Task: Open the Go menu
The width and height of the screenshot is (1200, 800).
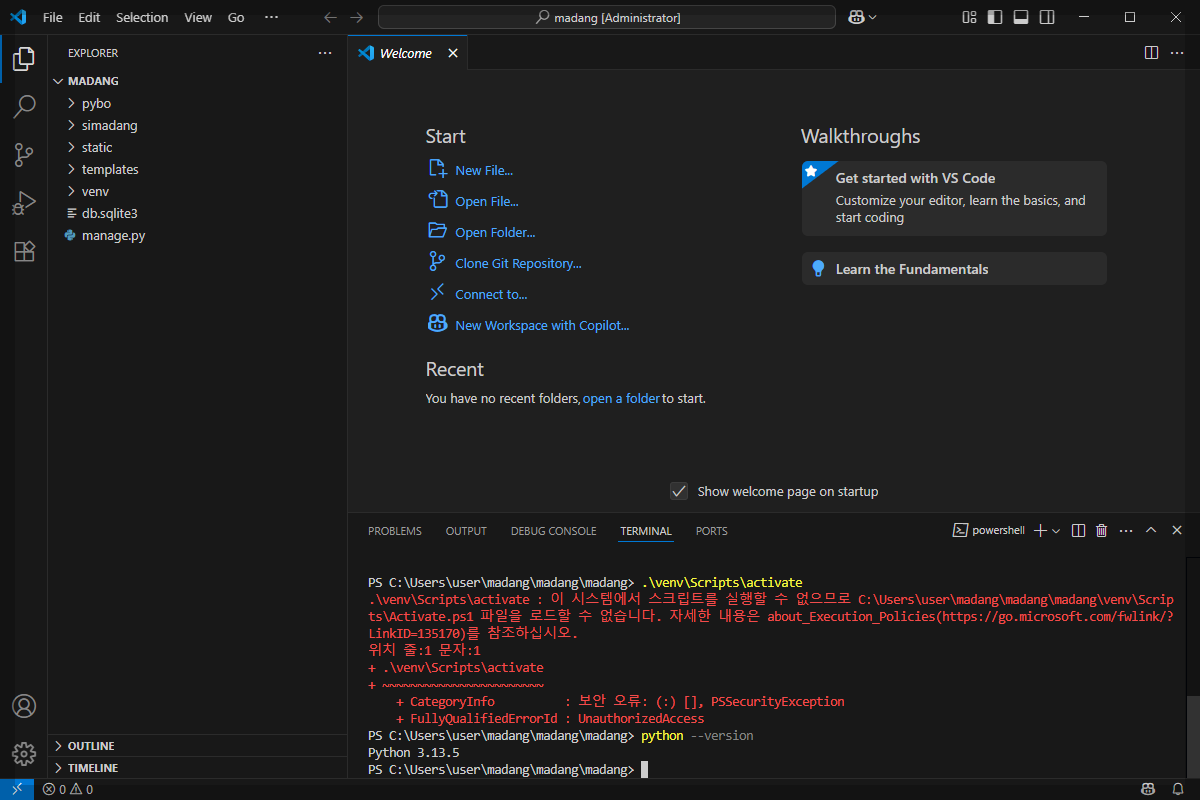Action: [x=236, y=17]
